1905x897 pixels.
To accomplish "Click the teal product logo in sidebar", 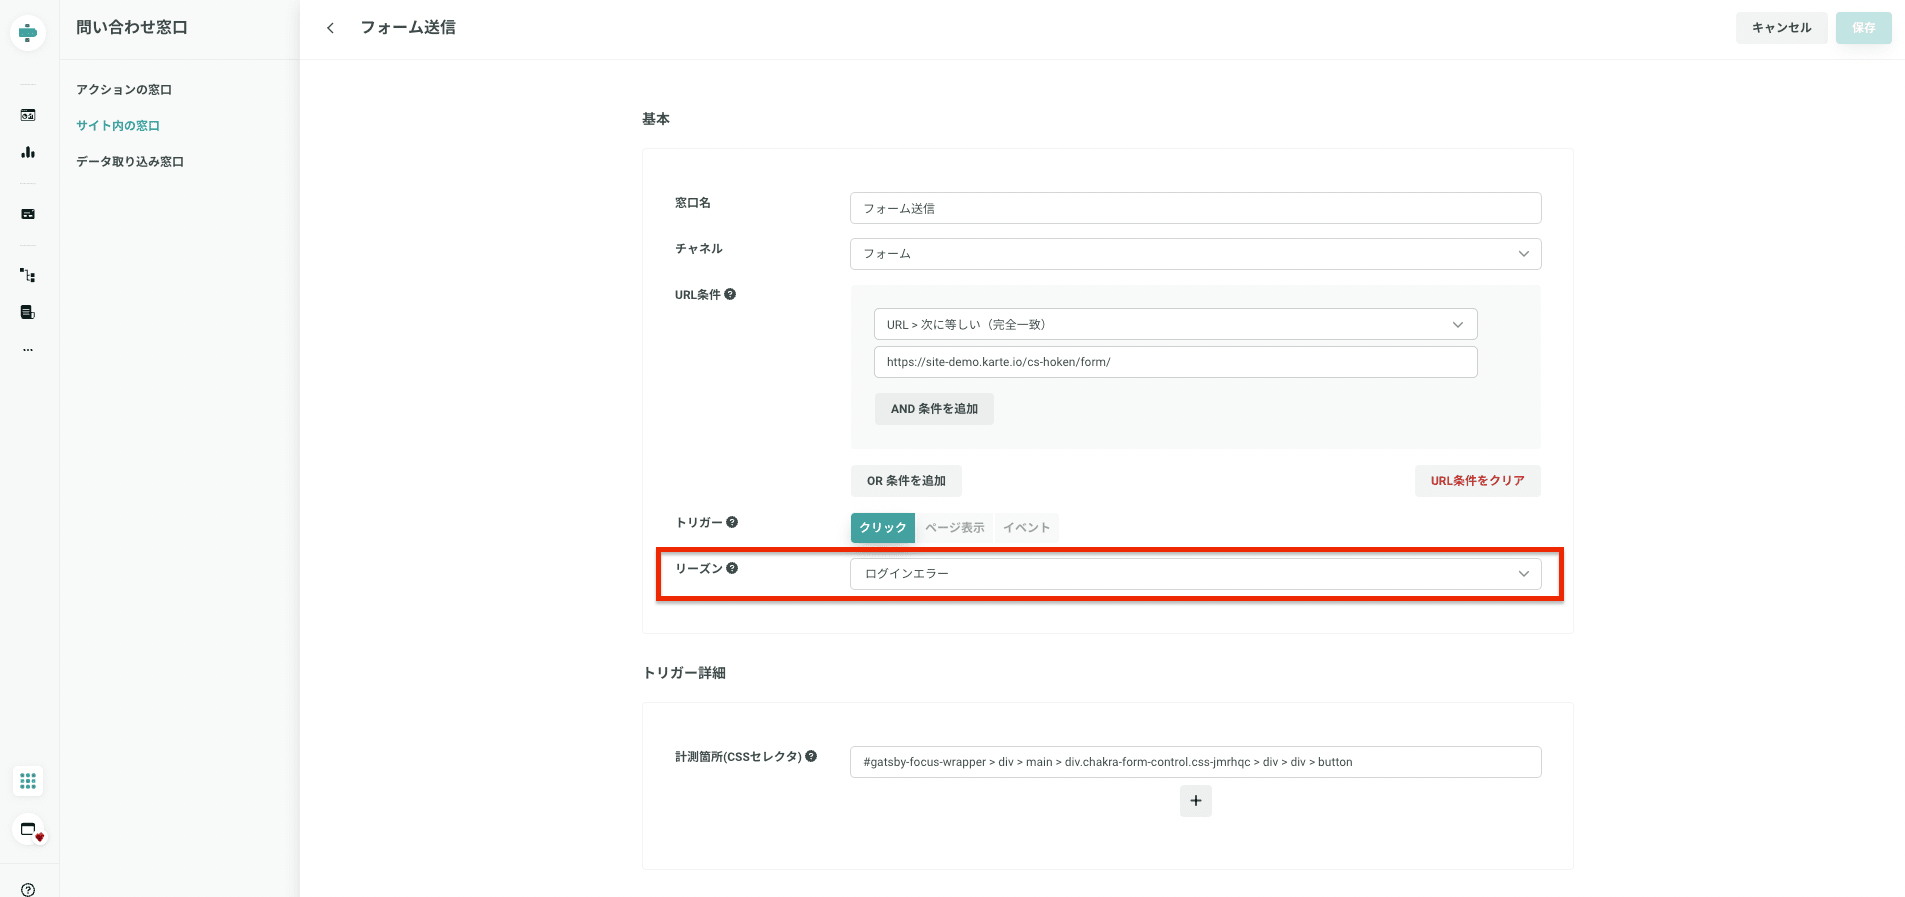I will tap(28, 33).
